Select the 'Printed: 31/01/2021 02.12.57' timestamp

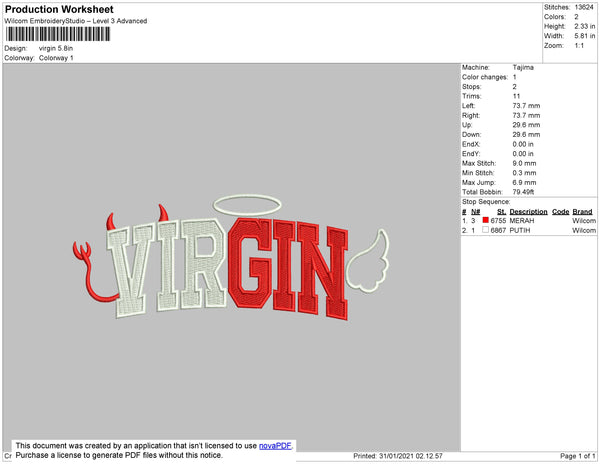coord(398,456)
